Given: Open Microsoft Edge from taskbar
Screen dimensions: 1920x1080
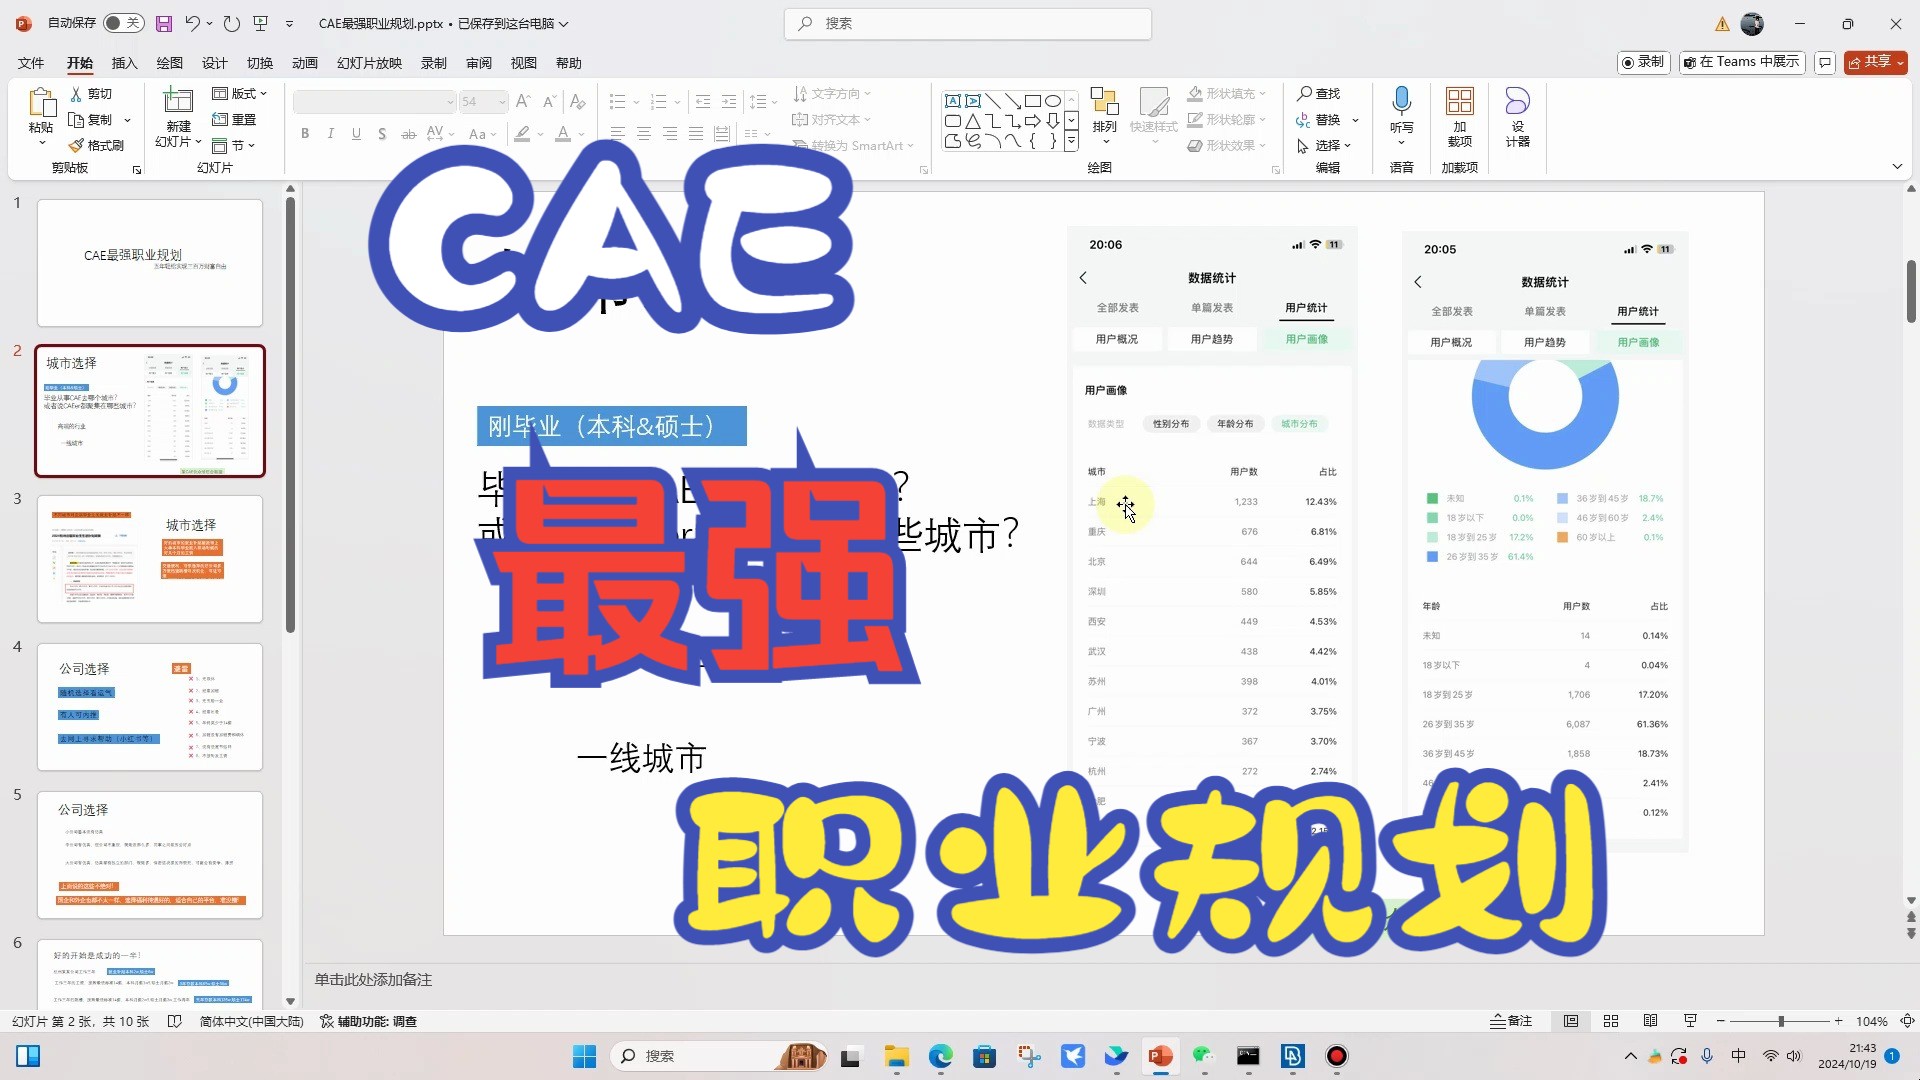Looking at the screenshot, I should coord(940,1056).
